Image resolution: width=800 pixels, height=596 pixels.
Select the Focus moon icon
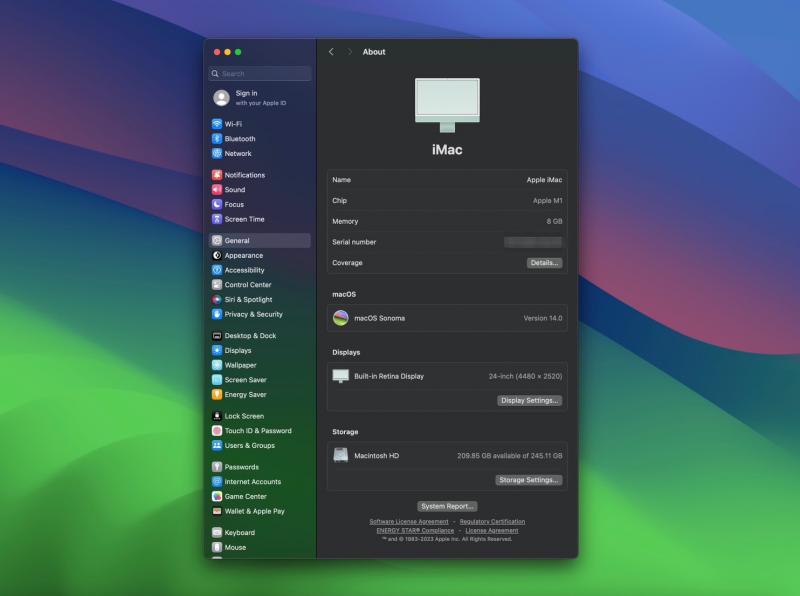[217, 205]
